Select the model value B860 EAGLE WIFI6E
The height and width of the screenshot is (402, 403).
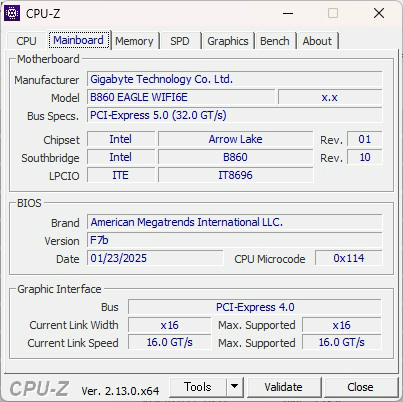coord(181,97)
